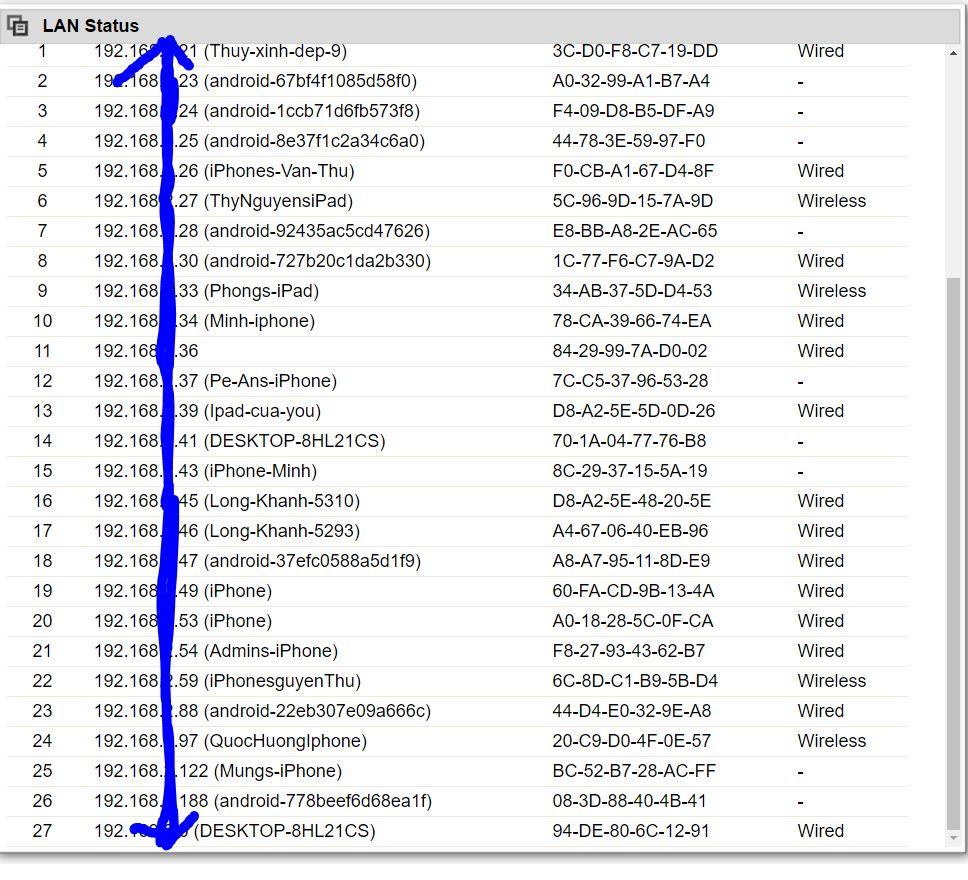
Task: Click host android-778beef6d68ea1f
Action: tap(323, 801)
